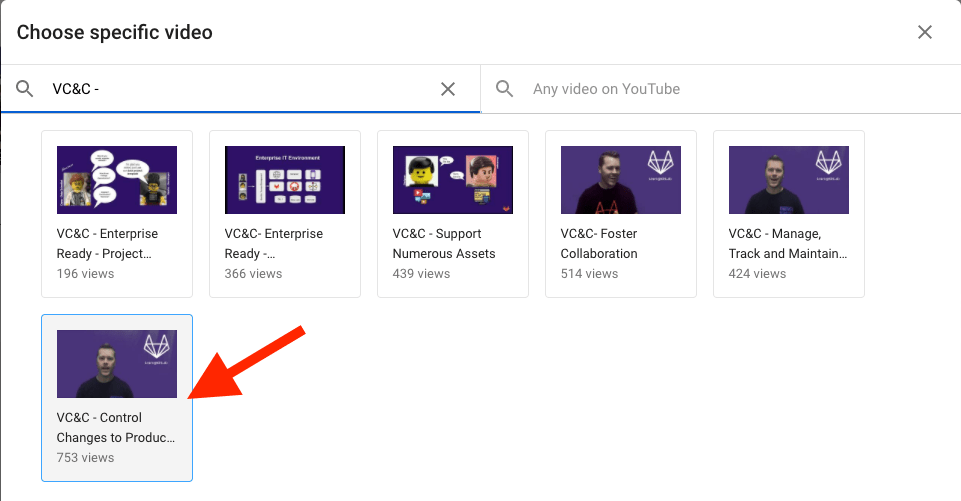Click the '514 views' text
This screenshot has height=501, width=961.
pyautogui.click(x=589, y=273)
